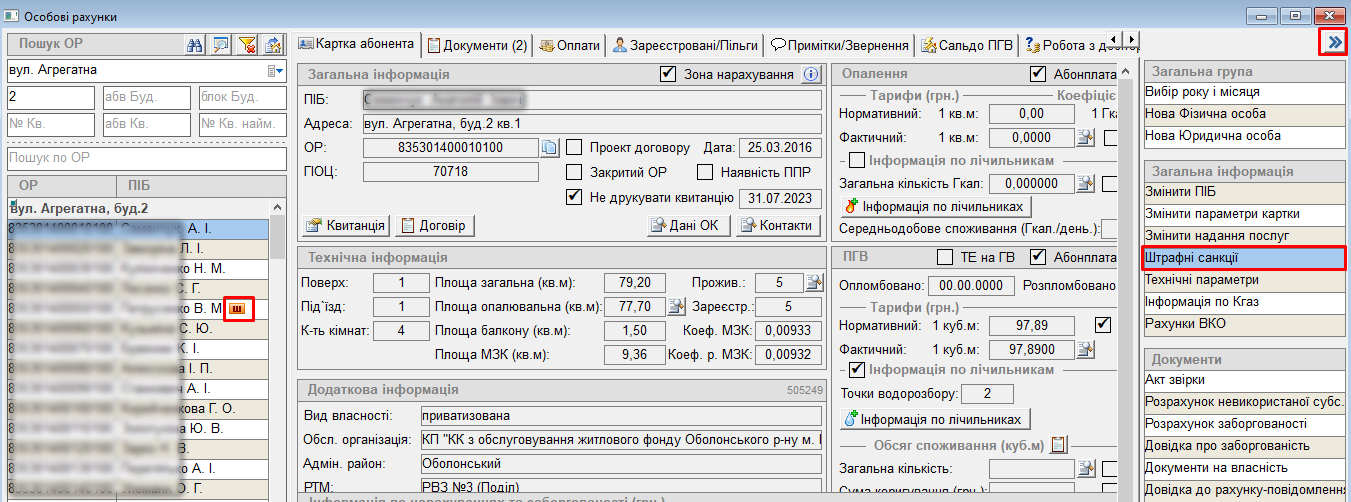Open the Обсяг споживання clipboard icon
1351x502 pixels.
pos(1060,444)
